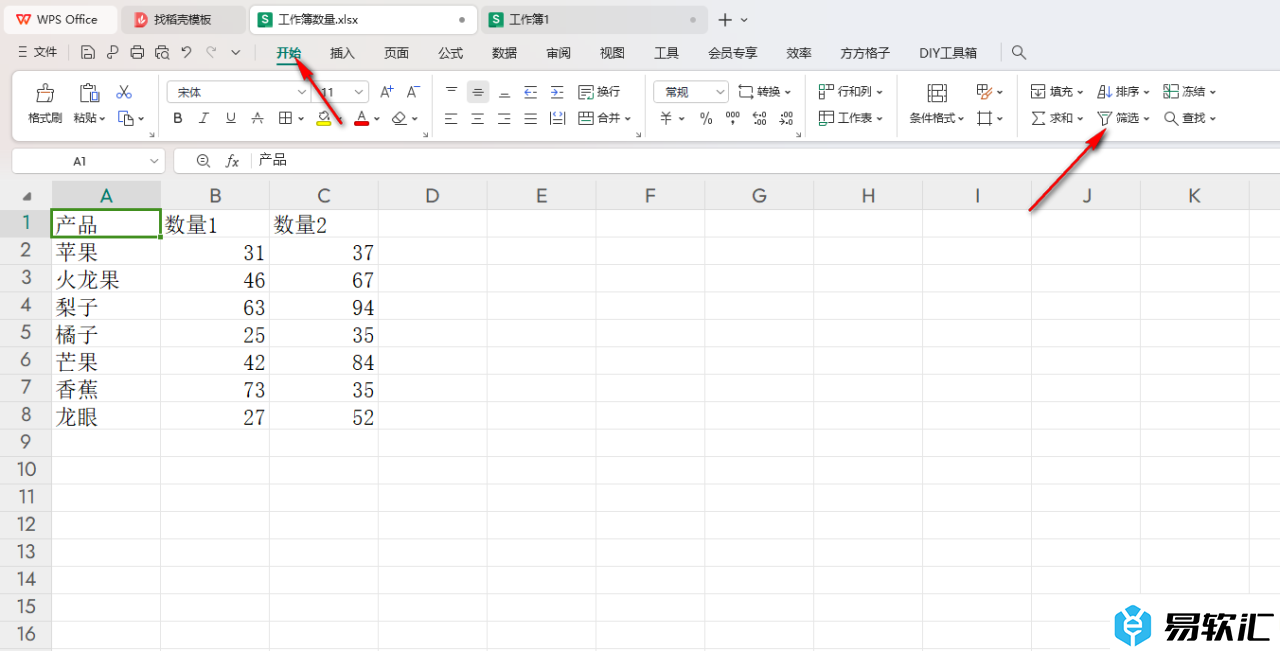Expand the Freeze (冻结) dropdown
Viewport: 1280px width, 651px height.
point(1213,92)
